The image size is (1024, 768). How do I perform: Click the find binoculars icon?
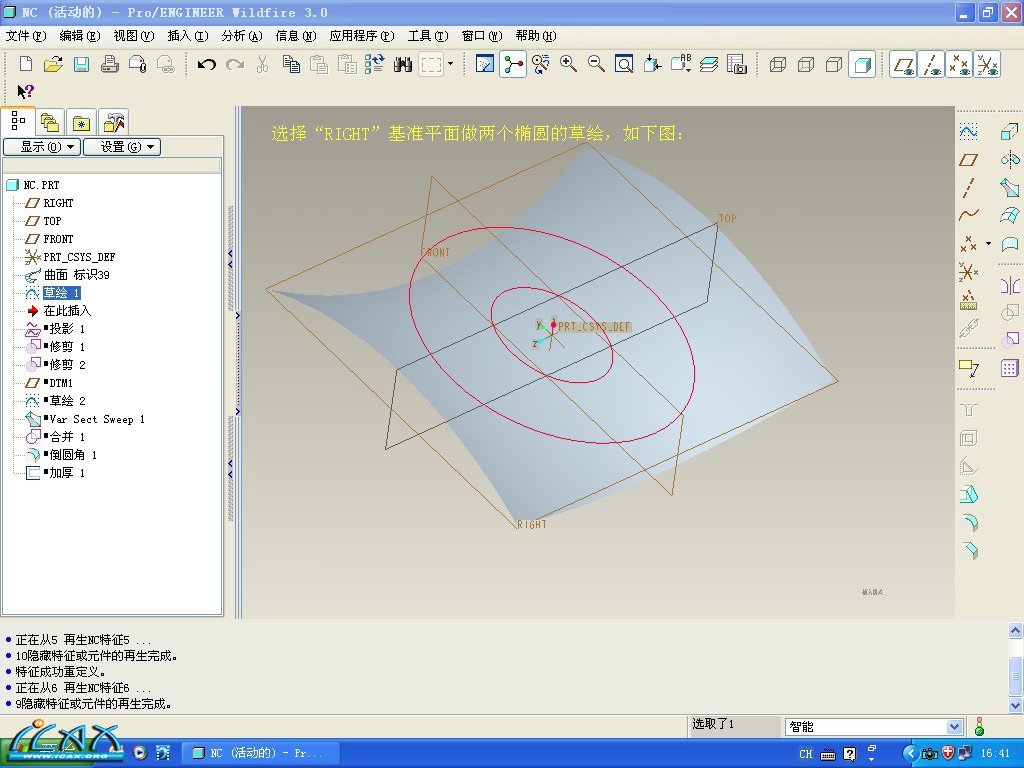coord(403,64)
